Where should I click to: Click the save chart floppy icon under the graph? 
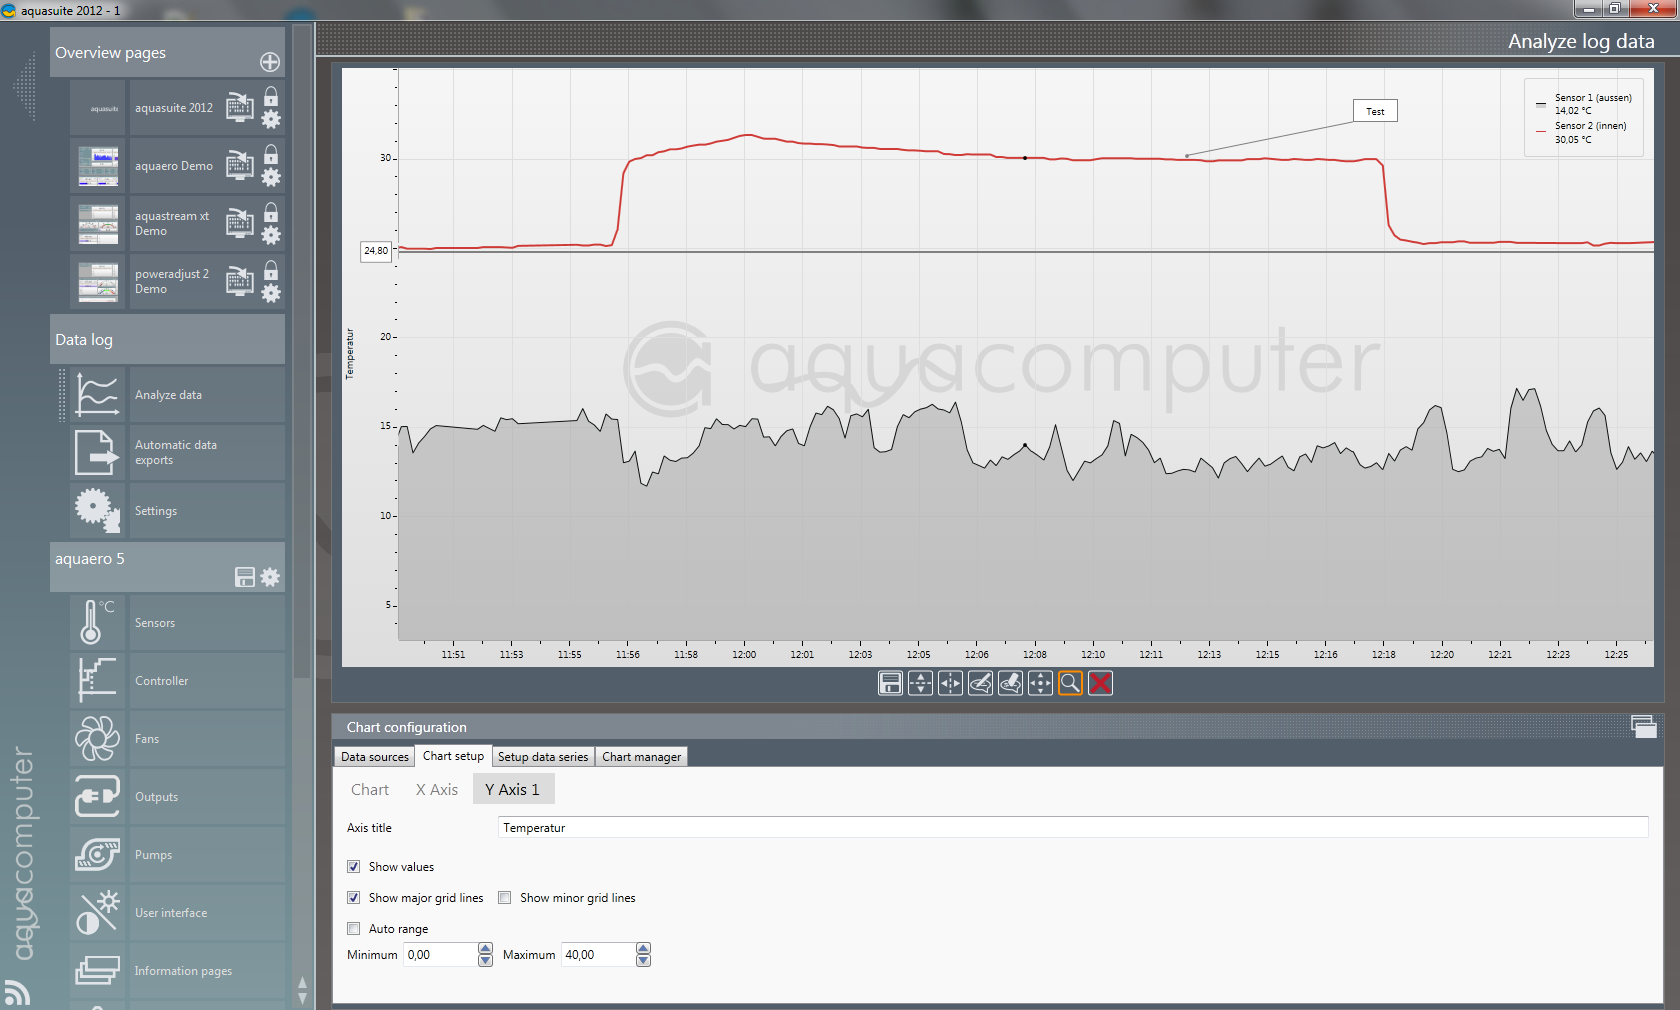pos(890,683)
